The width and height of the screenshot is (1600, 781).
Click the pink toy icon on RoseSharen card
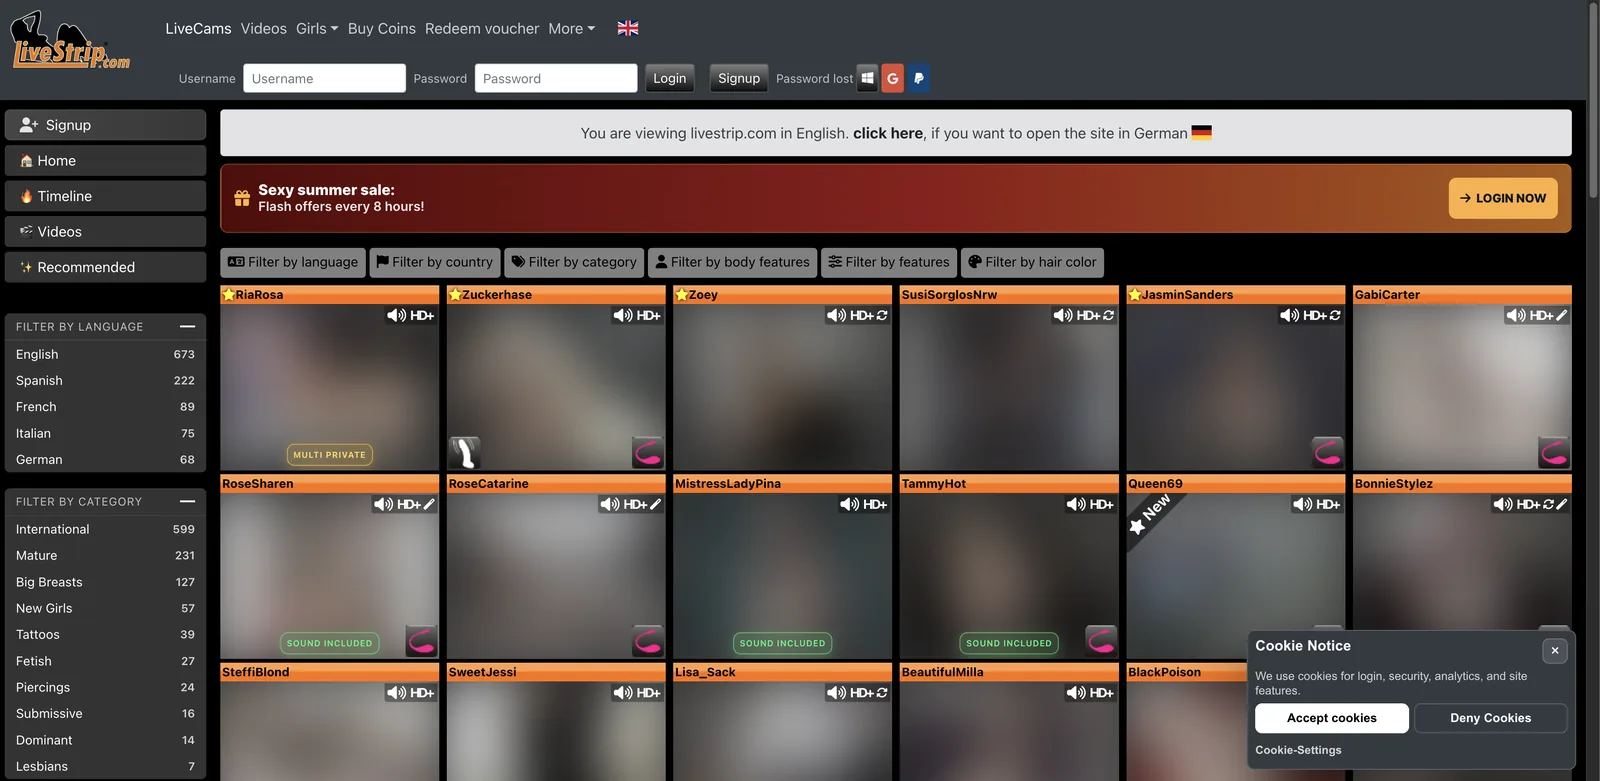click(422, 641)
